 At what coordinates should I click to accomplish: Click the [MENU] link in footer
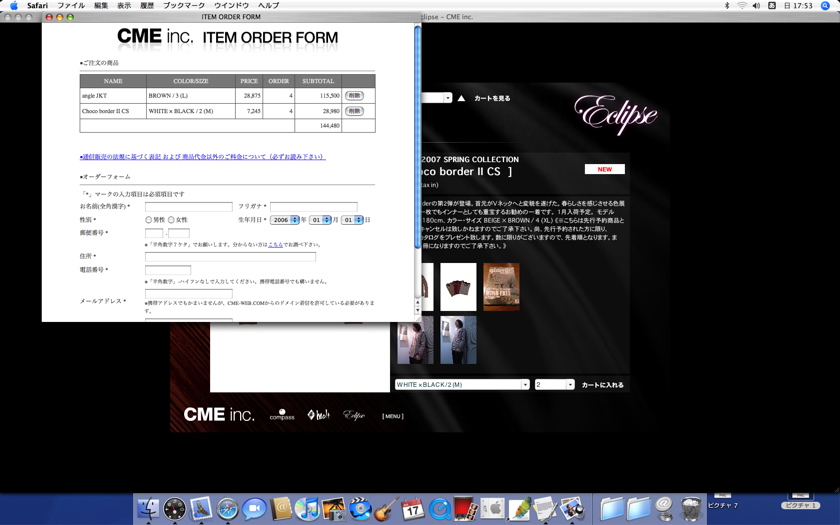point(393,416)
